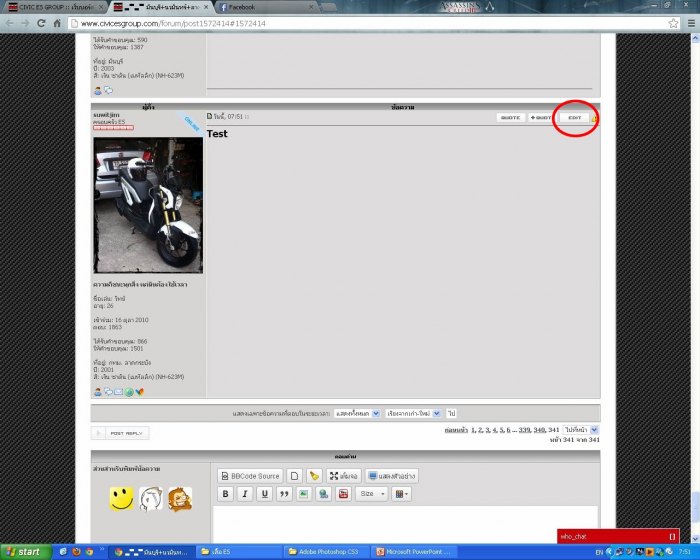
Task: Click the MSN butterfly icon under sunwitjim's post
Action: (140, 392)
